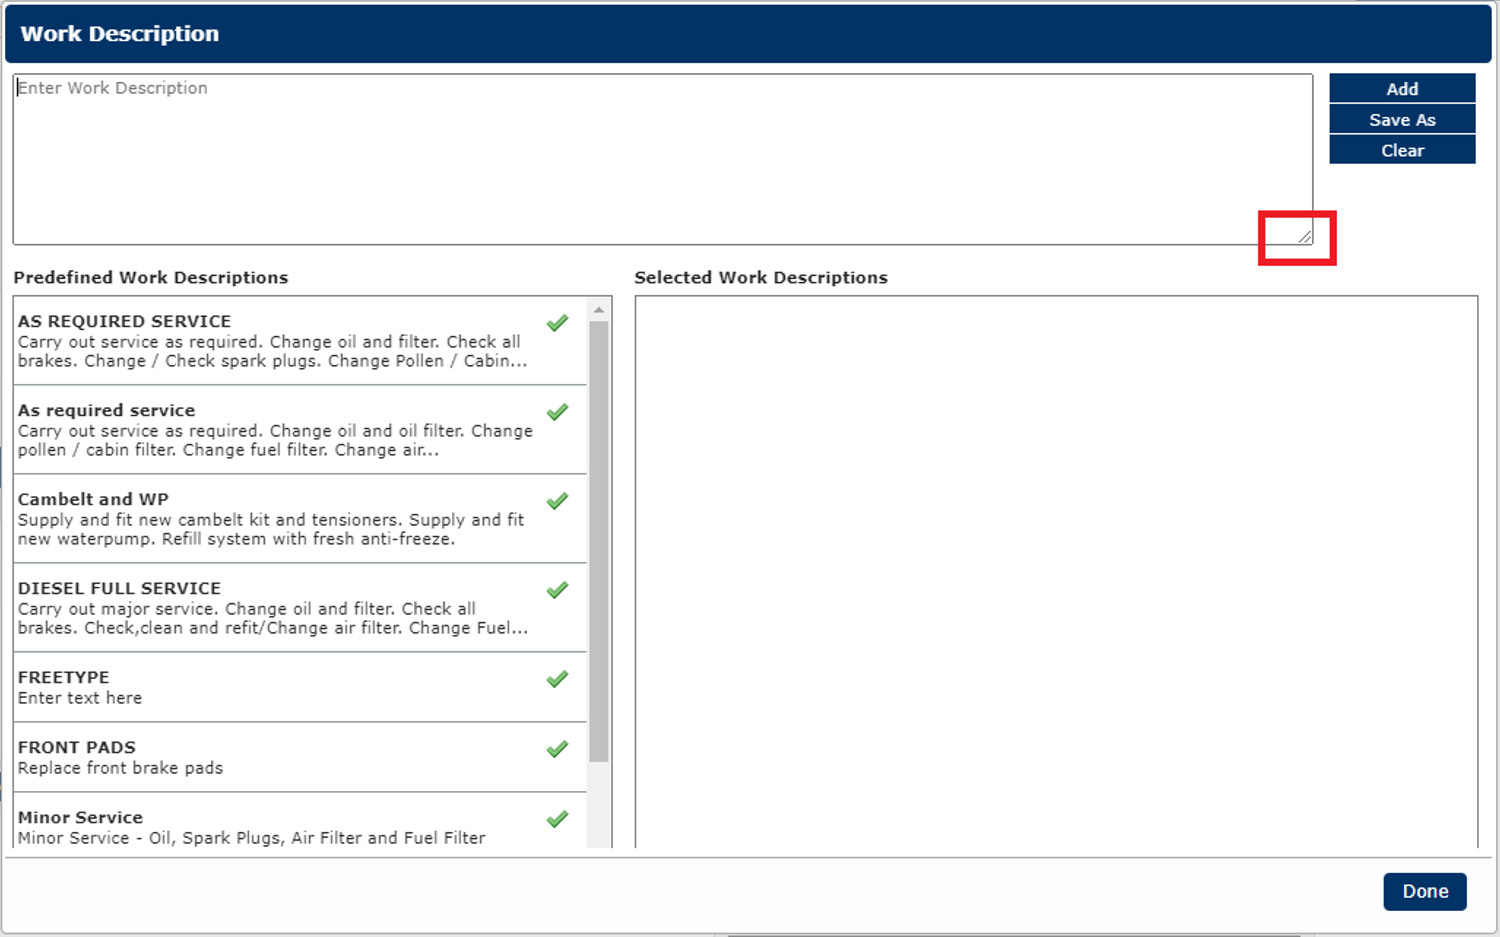
Task: Click inside the Selected Work Descriptions panel
Action: (x=1055, y=570)
